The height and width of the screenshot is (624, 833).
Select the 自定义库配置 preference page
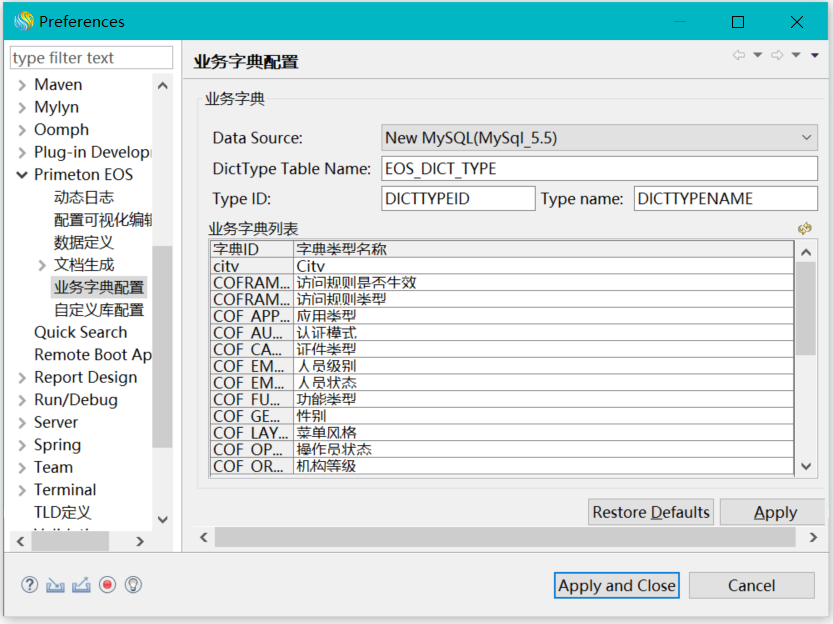click(x=98, y=310)
